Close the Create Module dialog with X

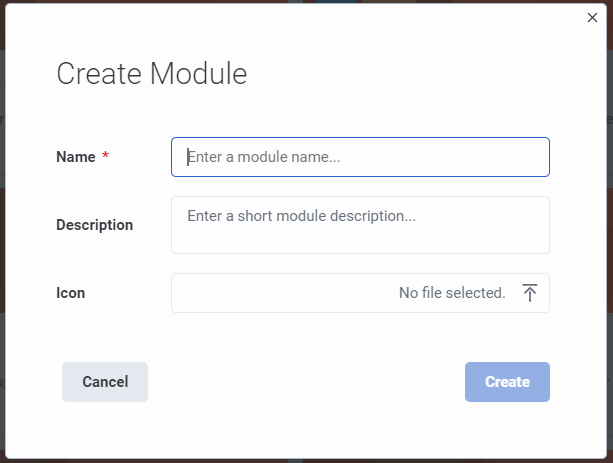pos(592,17)
